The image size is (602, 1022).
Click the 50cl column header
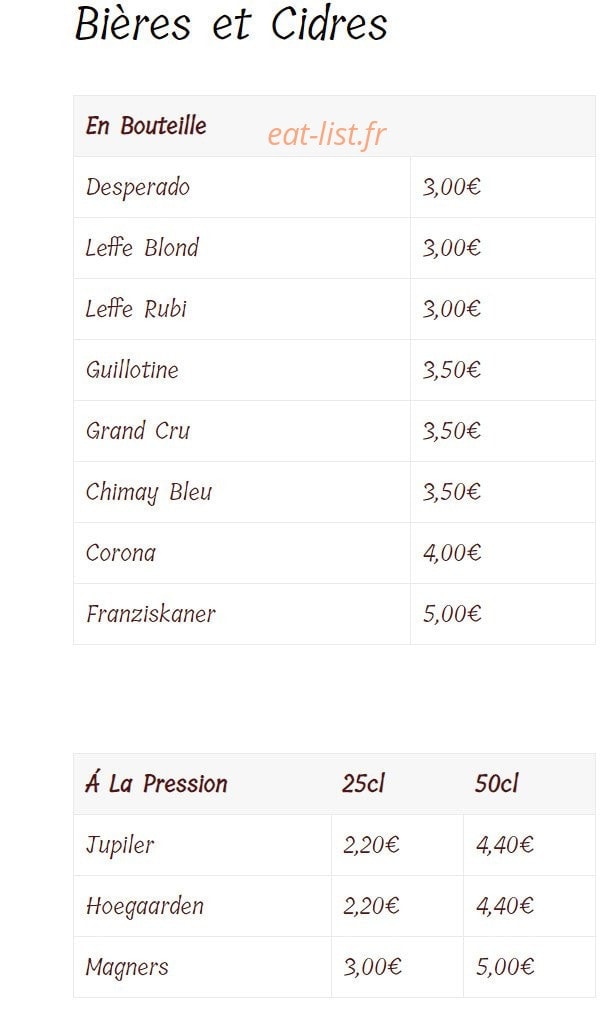[x=496, y=783]
